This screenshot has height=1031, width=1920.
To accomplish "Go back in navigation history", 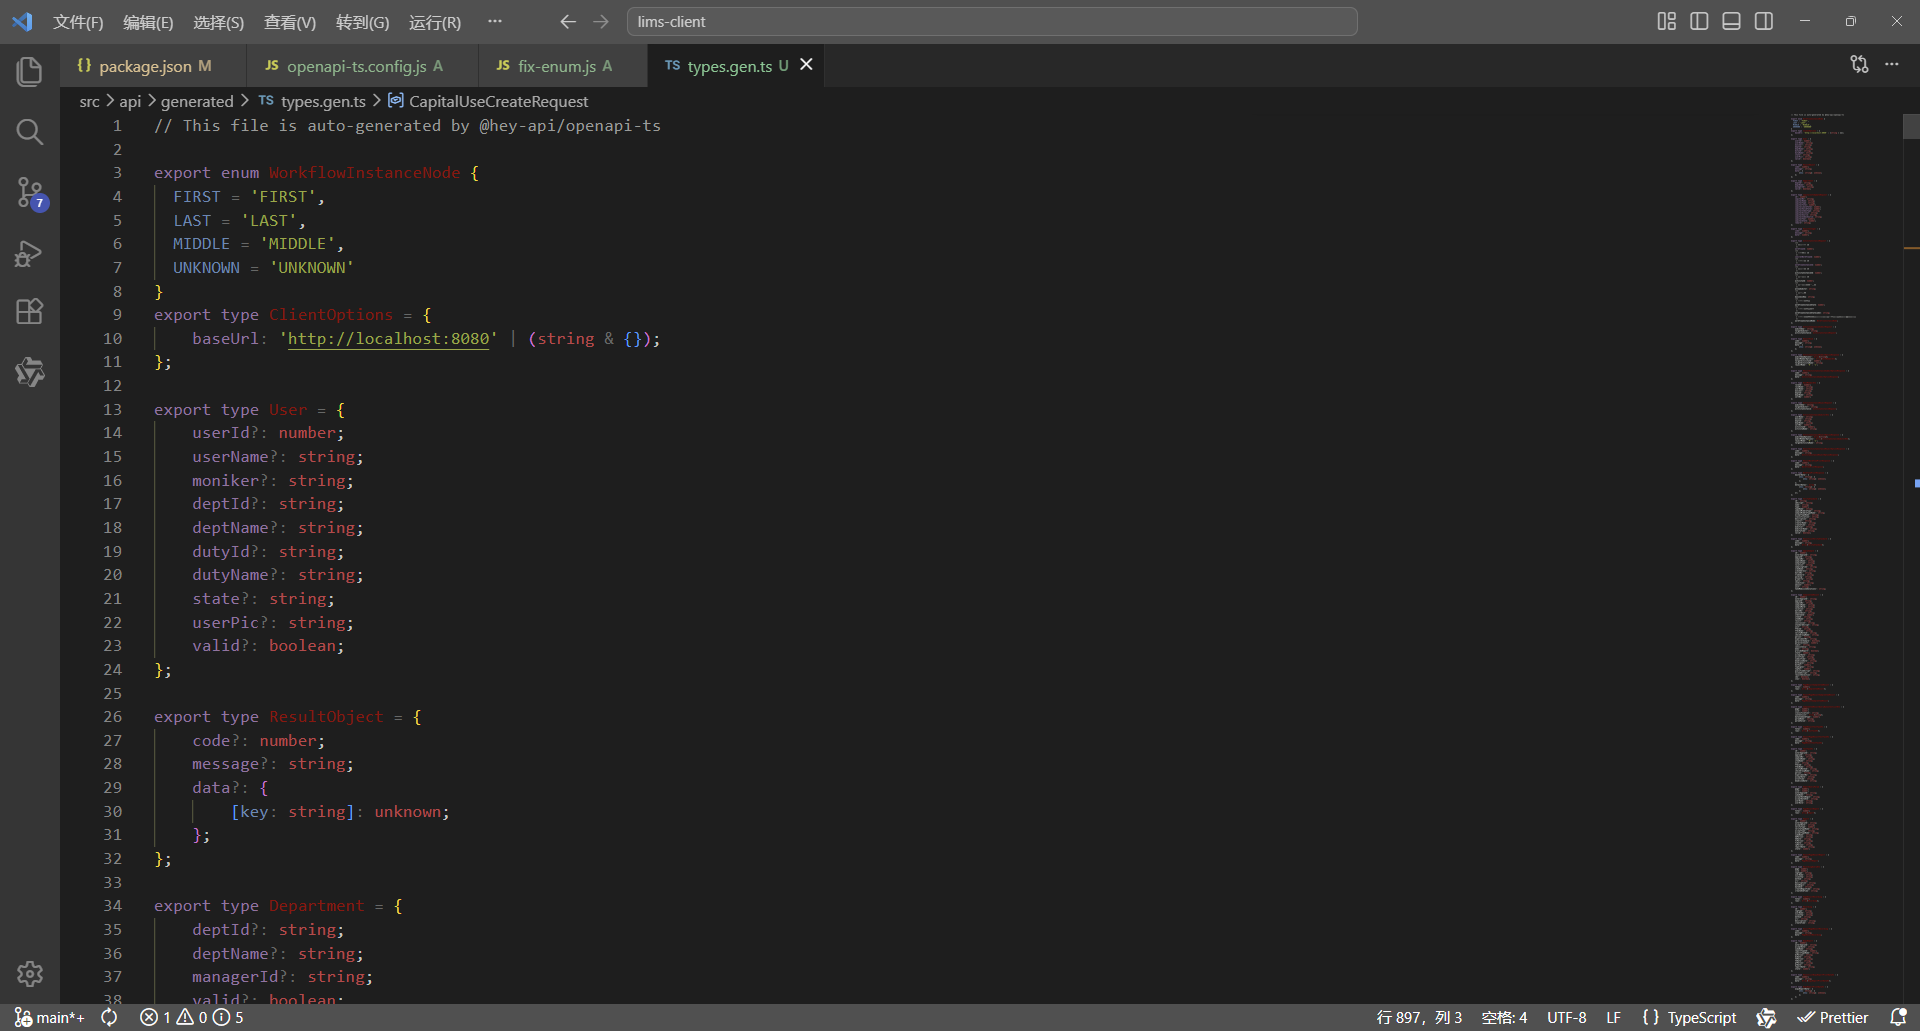I will 568,21.
